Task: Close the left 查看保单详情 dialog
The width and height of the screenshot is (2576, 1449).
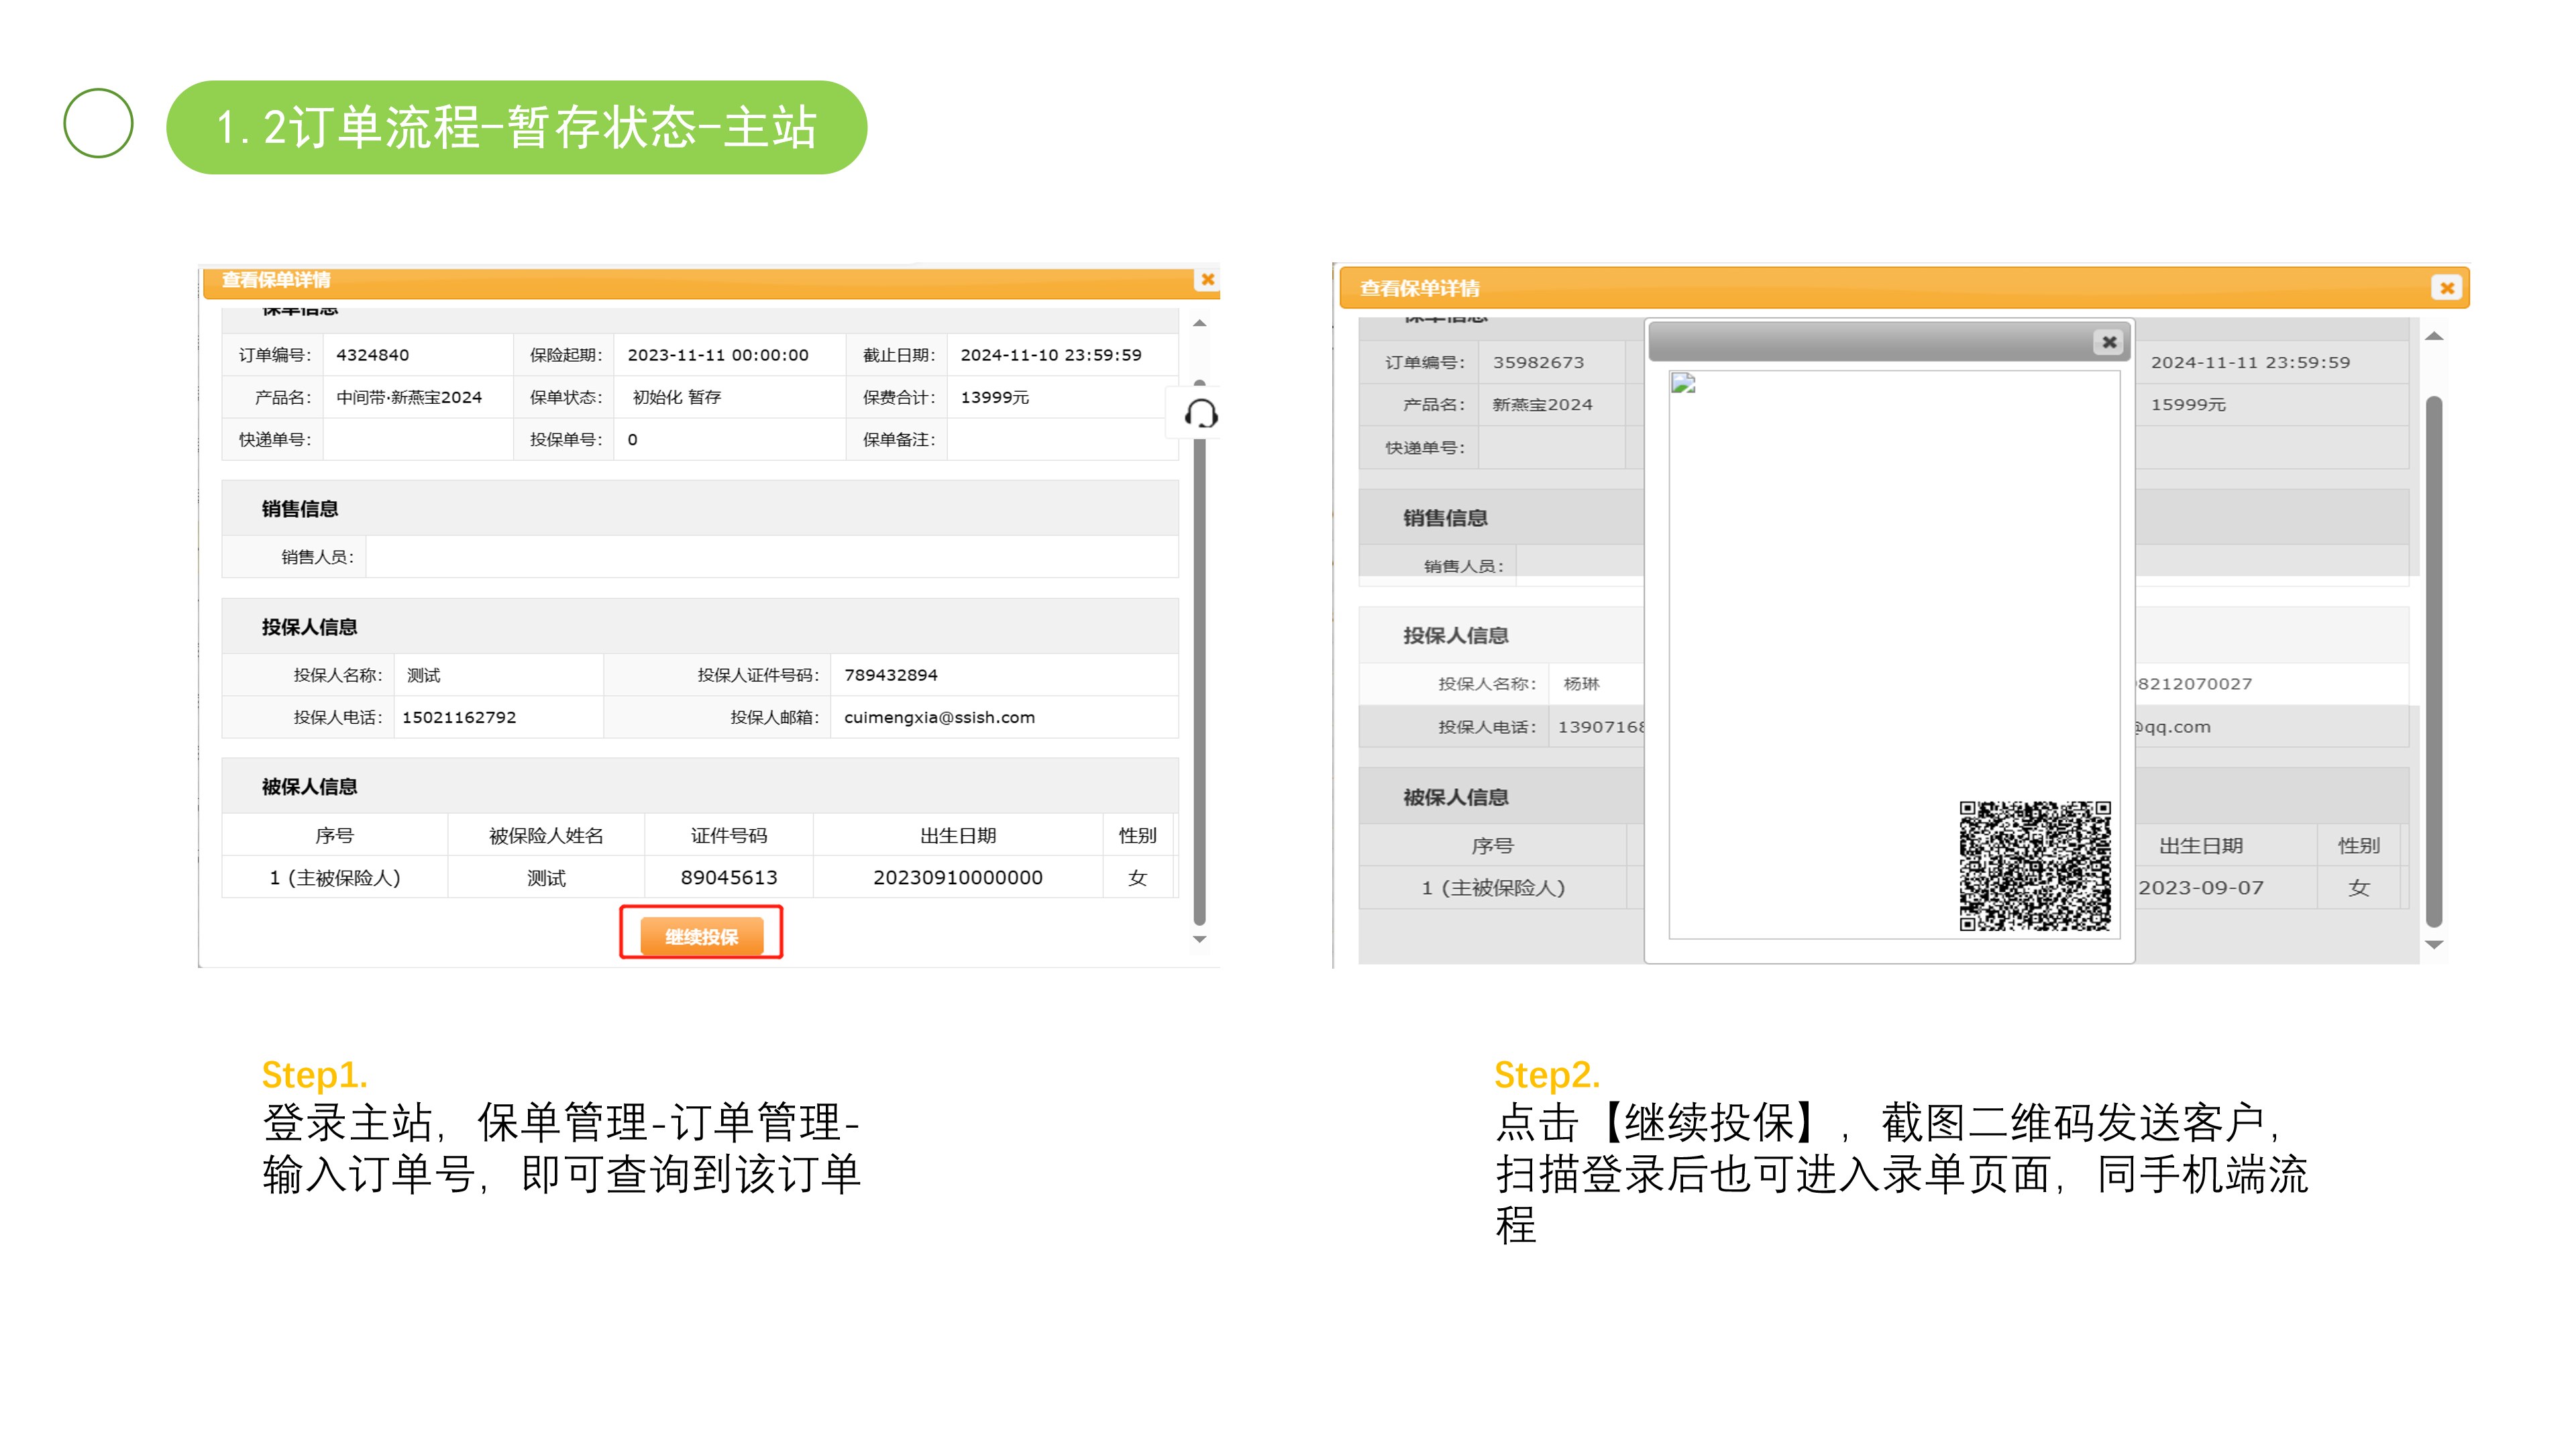Action: 1207,280
